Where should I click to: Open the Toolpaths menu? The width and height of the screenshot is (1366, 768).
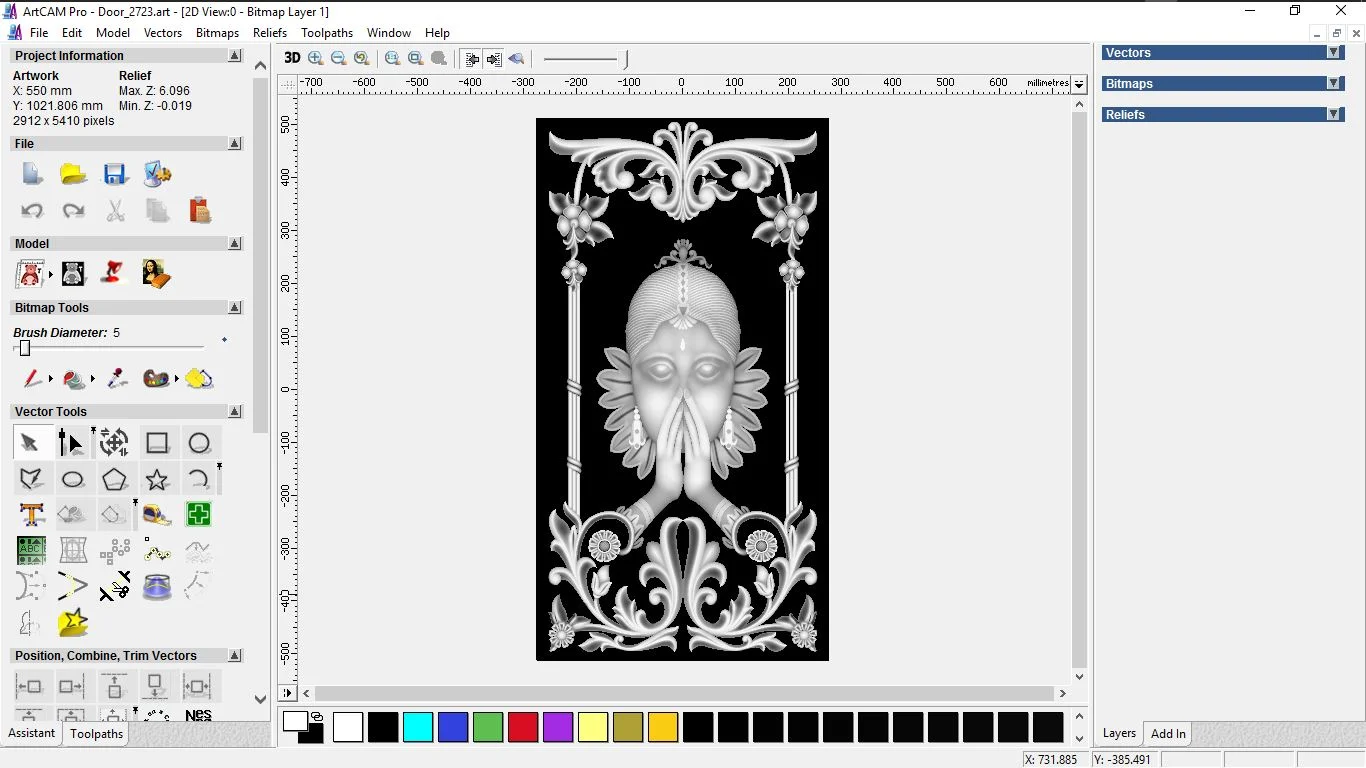327,33
